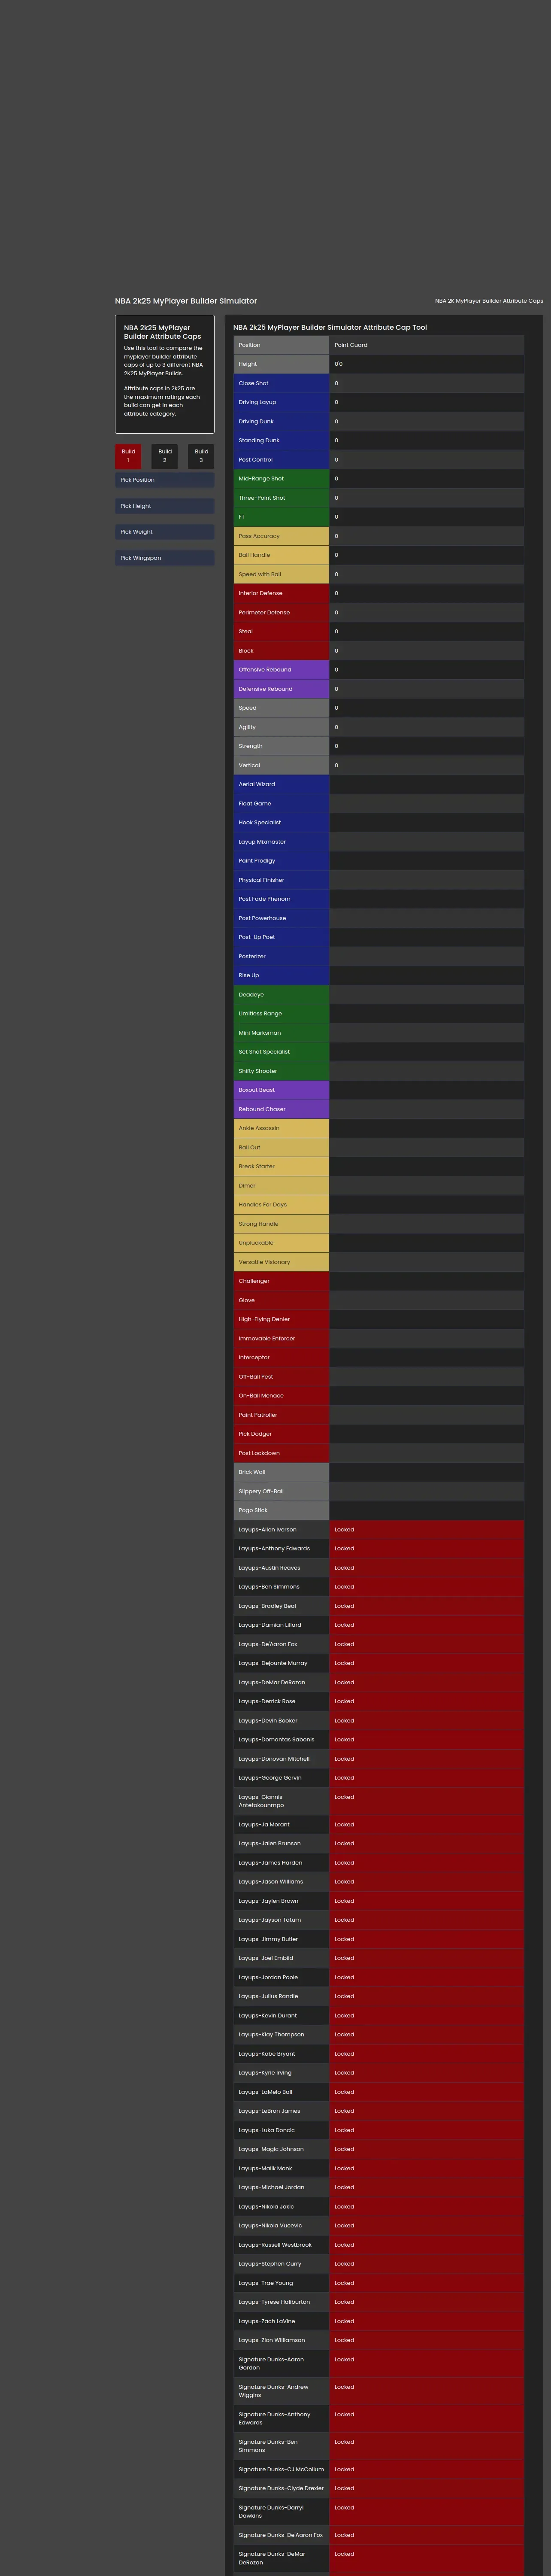Image resolution: width=551 pixels, height=2576 pixels.
Task: Click Locked cell in Layups-Kobe Bryant row
Action: 426,2054
